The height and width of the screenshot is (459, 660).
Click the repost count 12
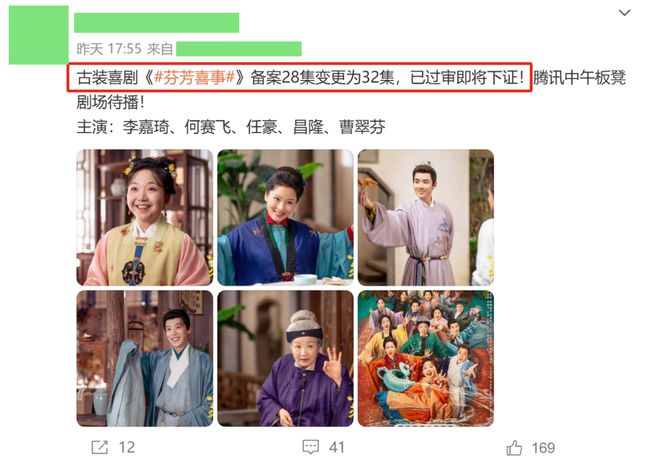(127, 447)
